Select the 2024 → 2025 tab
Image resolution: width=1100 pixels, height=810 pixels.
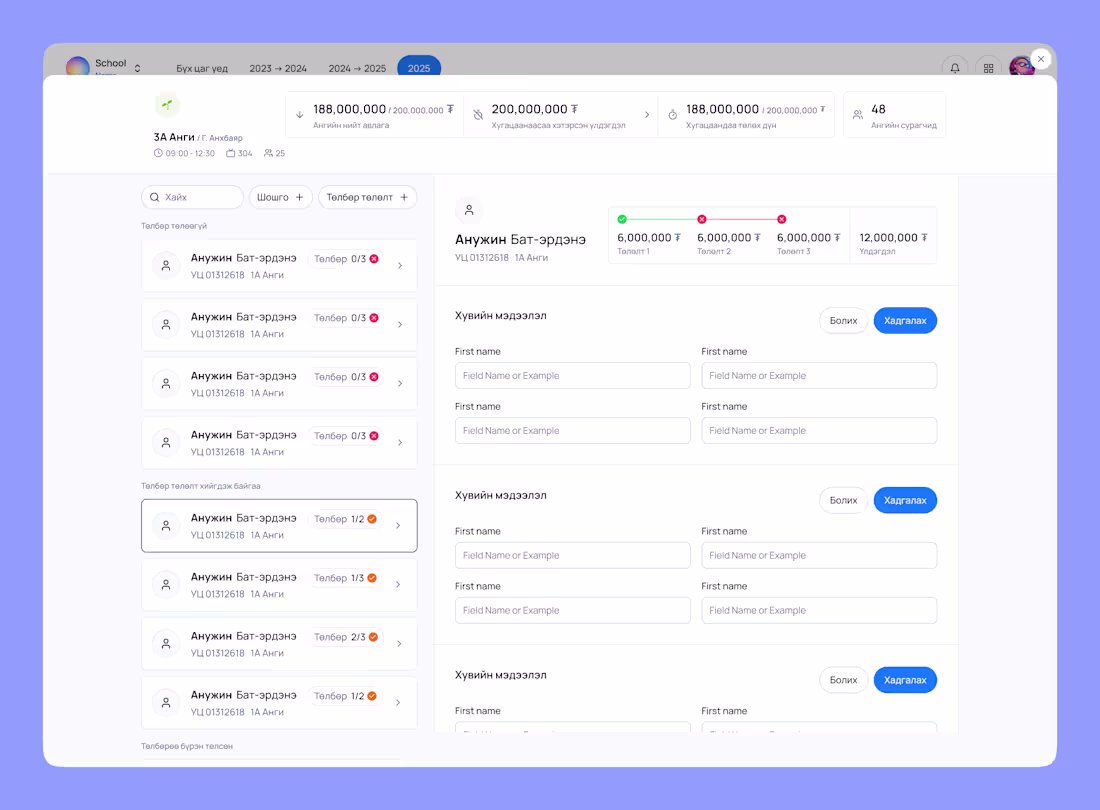[357, 69]
